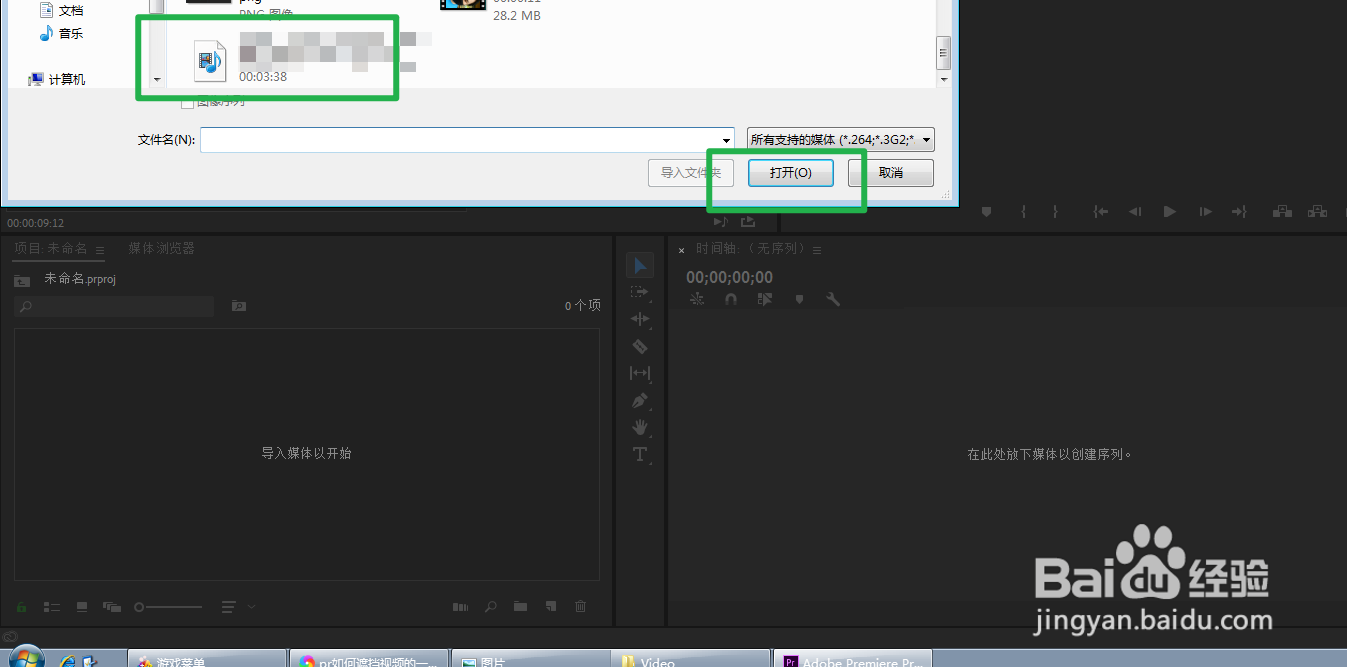Image resolution: width=1347 pixels, height=667 pixels.
Task: Toggle Linked Selection in the timeline
Action: pyautogui.click(x=765, y=299)
